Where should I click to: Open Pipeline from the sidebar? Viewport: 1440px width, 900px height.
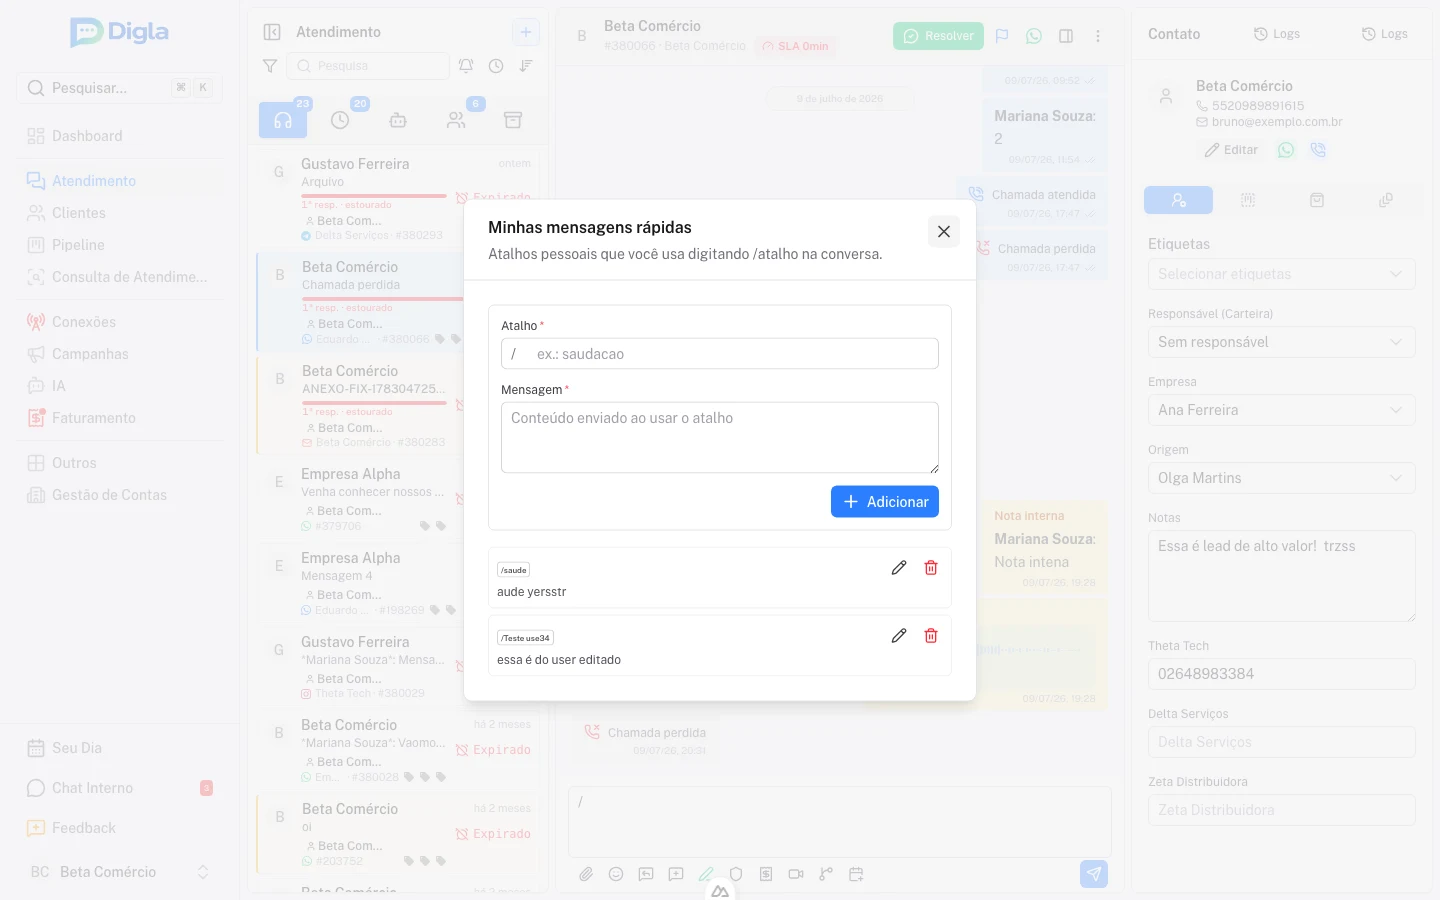point(120,245)
